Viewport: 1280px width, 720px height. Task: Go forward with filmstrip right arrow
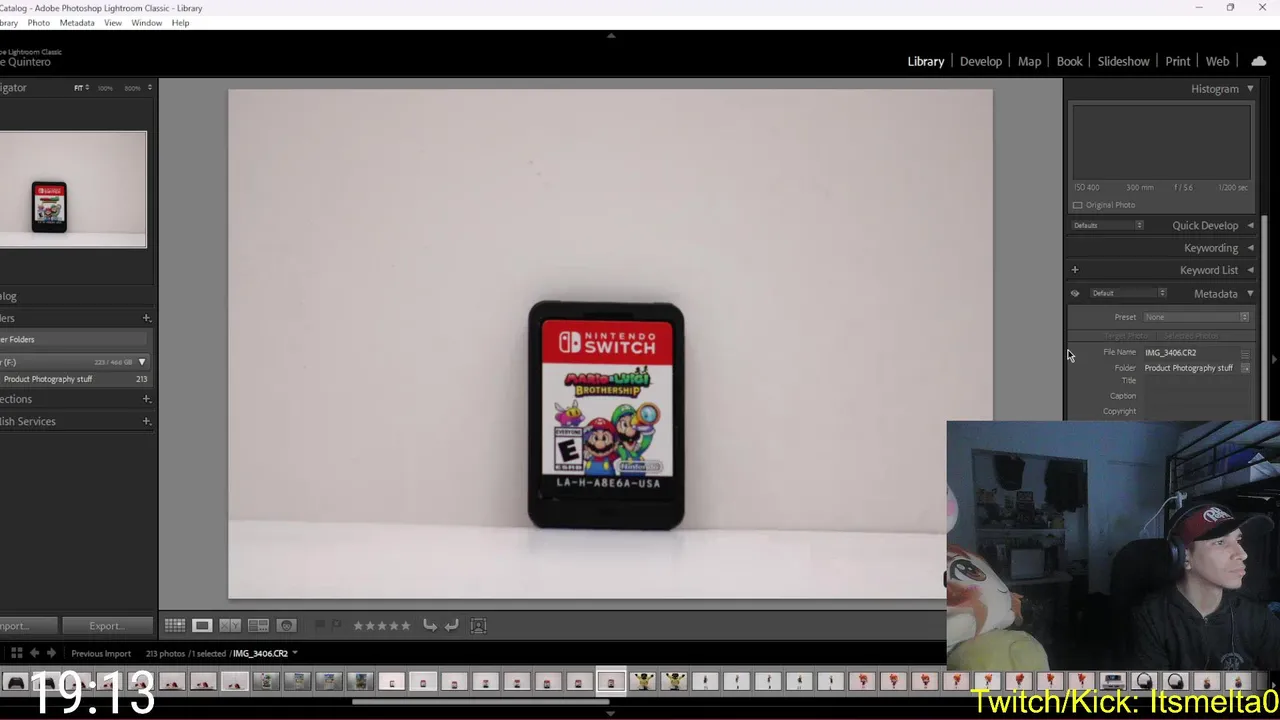click(x=51, y=653)
